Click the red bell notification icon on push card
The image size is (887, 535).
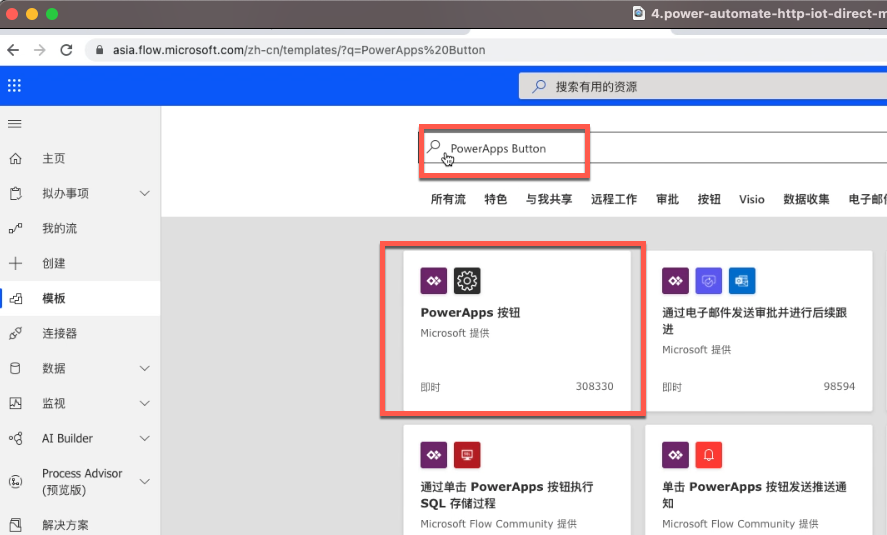pos(708,455)
